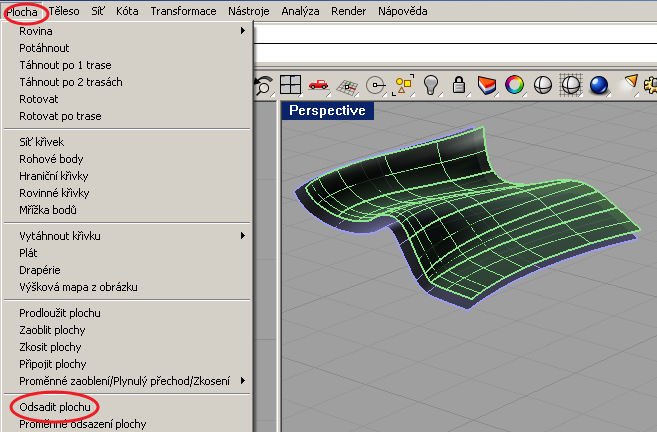Click the shaded sphere viewport icon

[543, 85]
